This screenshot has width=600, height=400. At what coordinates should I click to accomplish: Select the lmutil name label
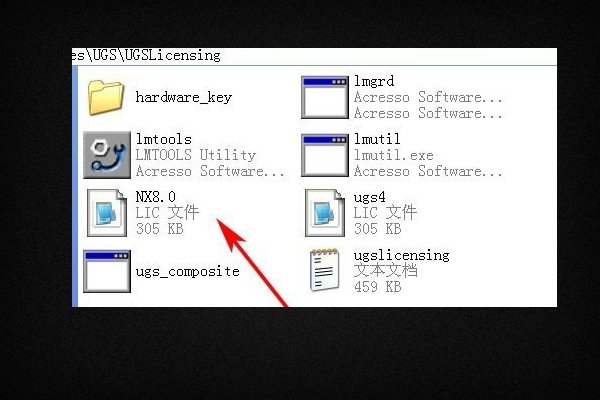(377, 139)
